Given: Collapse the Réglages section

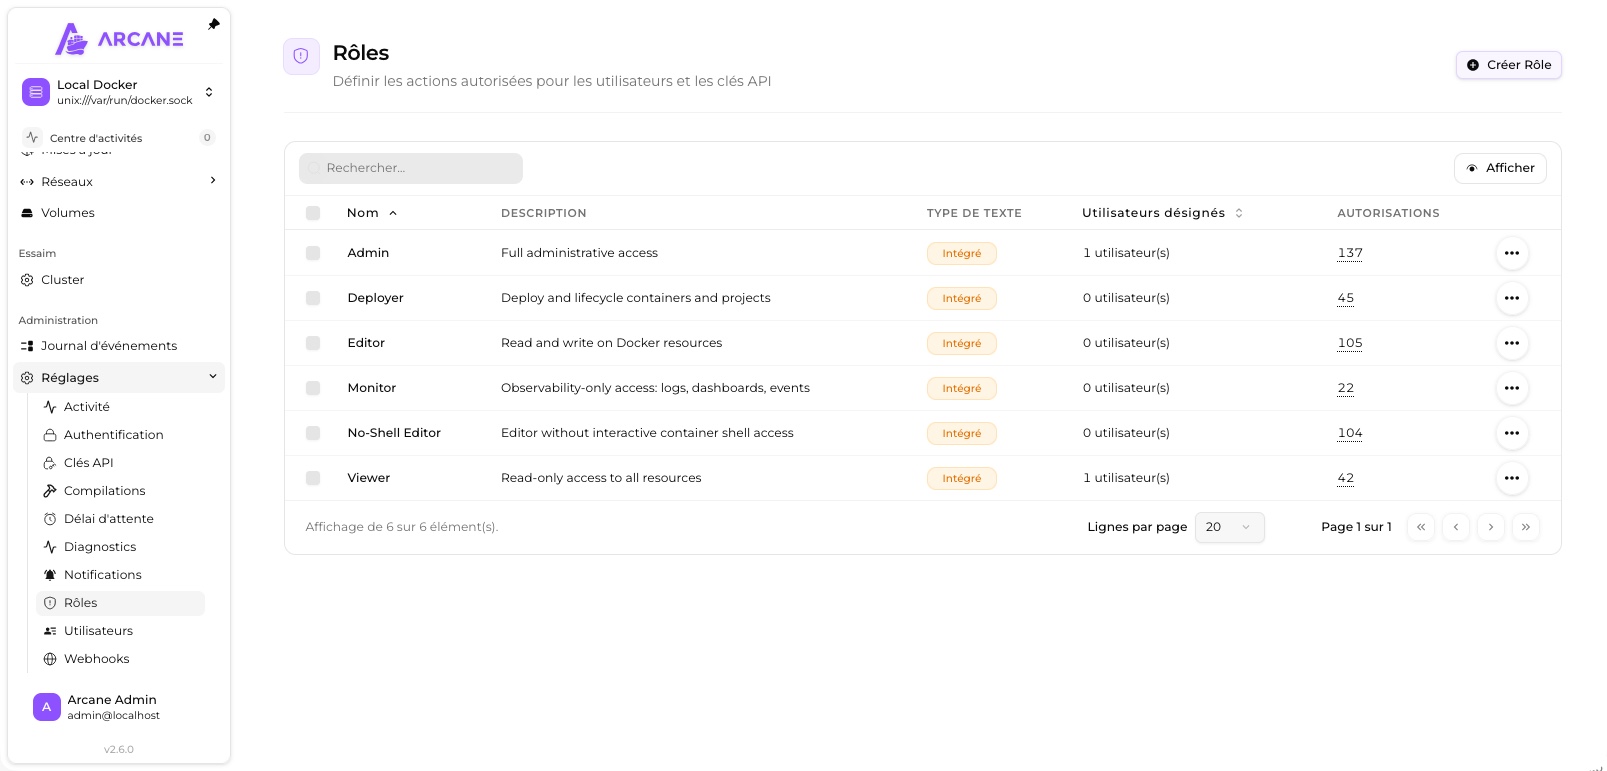Looking at the screenshot, I should pos(119,378).
